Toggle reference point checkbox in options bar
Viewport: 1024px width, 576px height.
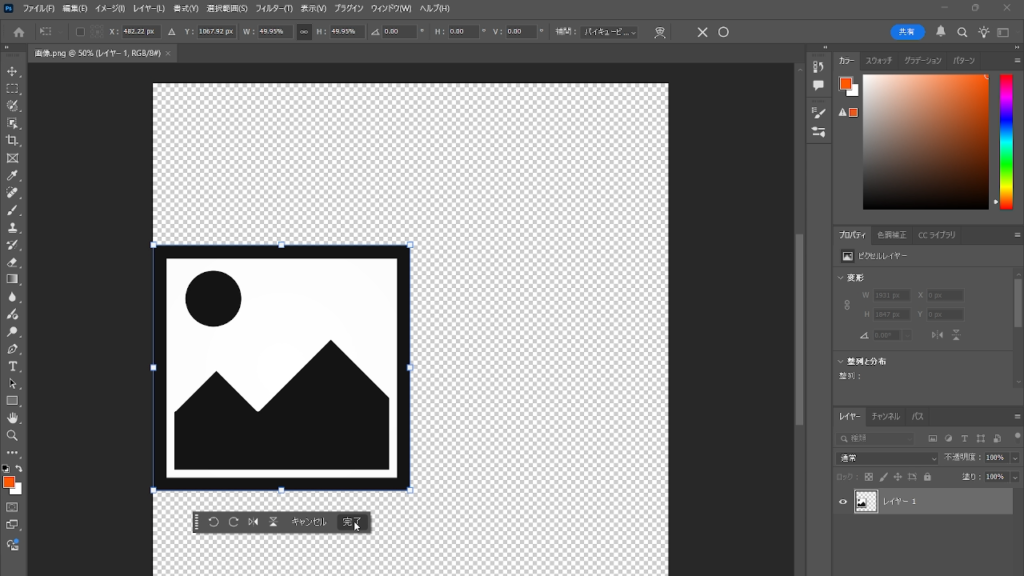pos(80,31)
